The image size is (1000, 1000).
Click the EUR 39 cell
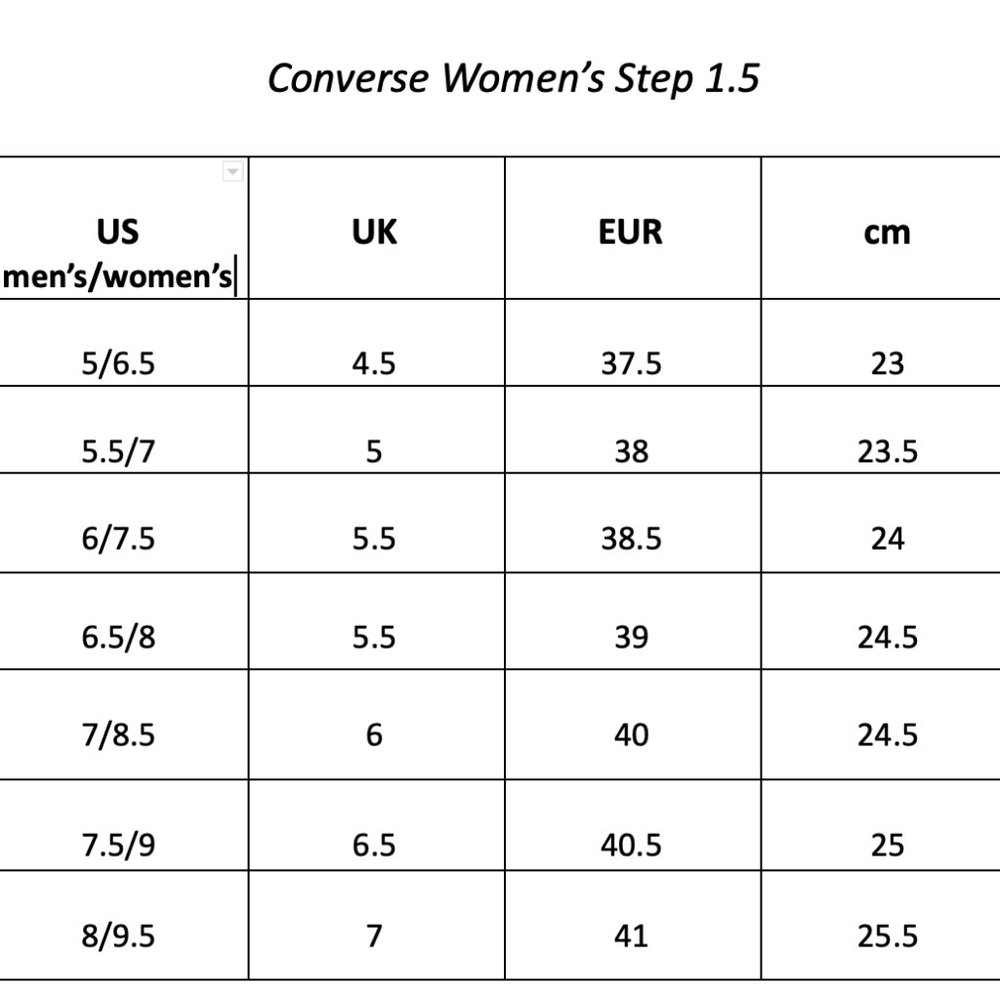click(x=631, y=637)
